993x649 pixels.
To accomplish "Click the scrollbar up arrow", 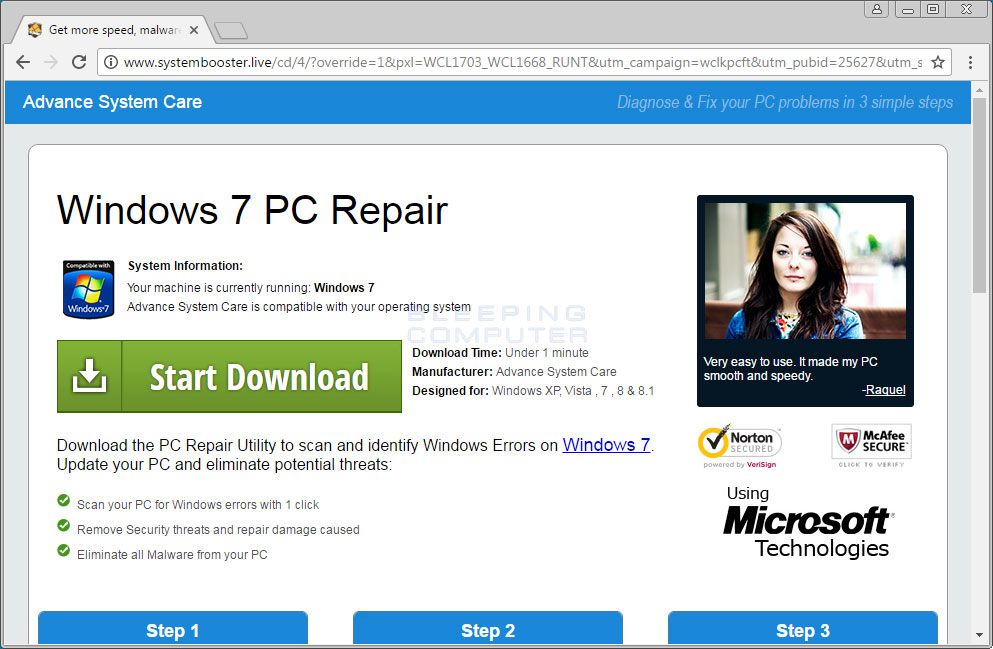I will (x=980, y=90).
